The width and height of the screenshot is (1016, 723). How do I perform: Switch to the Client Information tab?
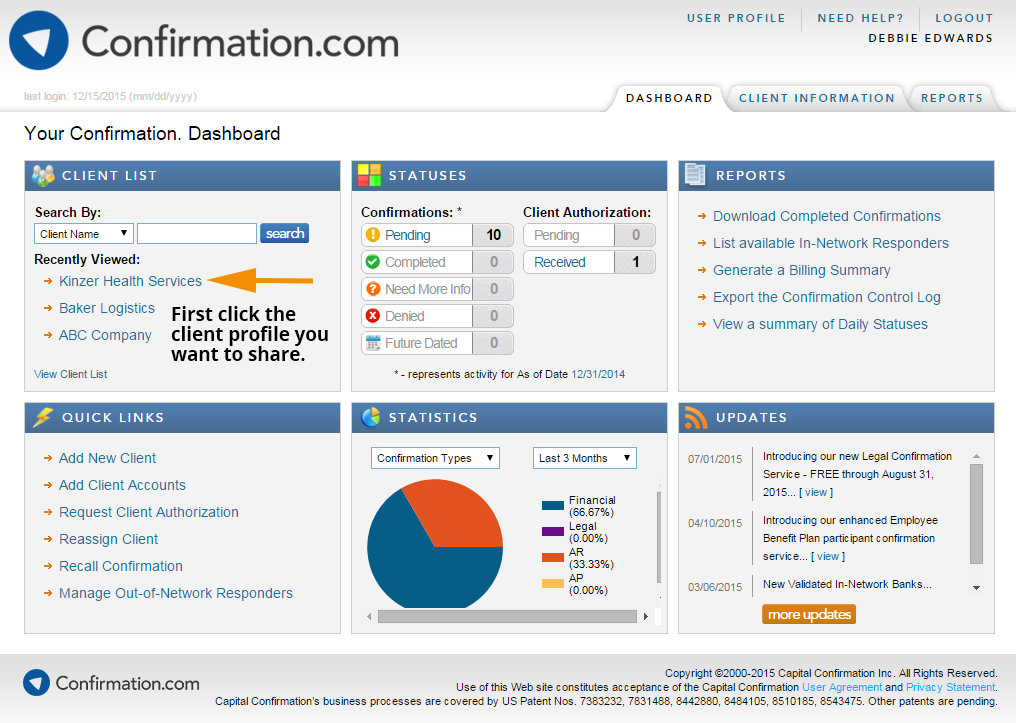(x=816, y=97)
